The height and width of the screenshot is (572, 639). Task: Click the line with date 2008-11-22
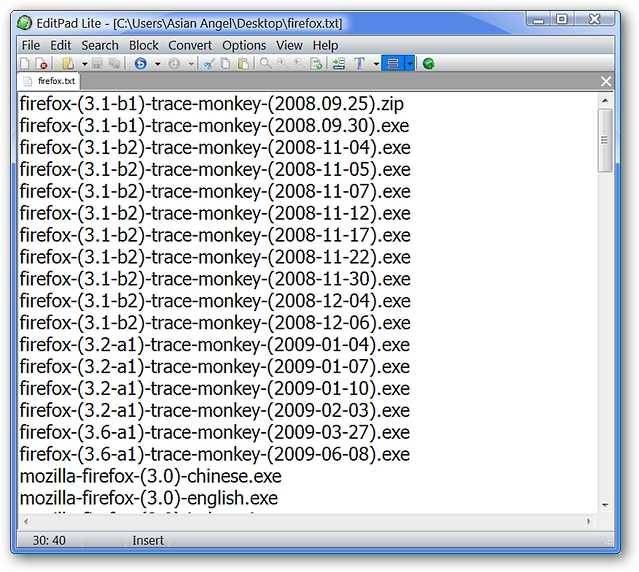click(x=215, y=257)
